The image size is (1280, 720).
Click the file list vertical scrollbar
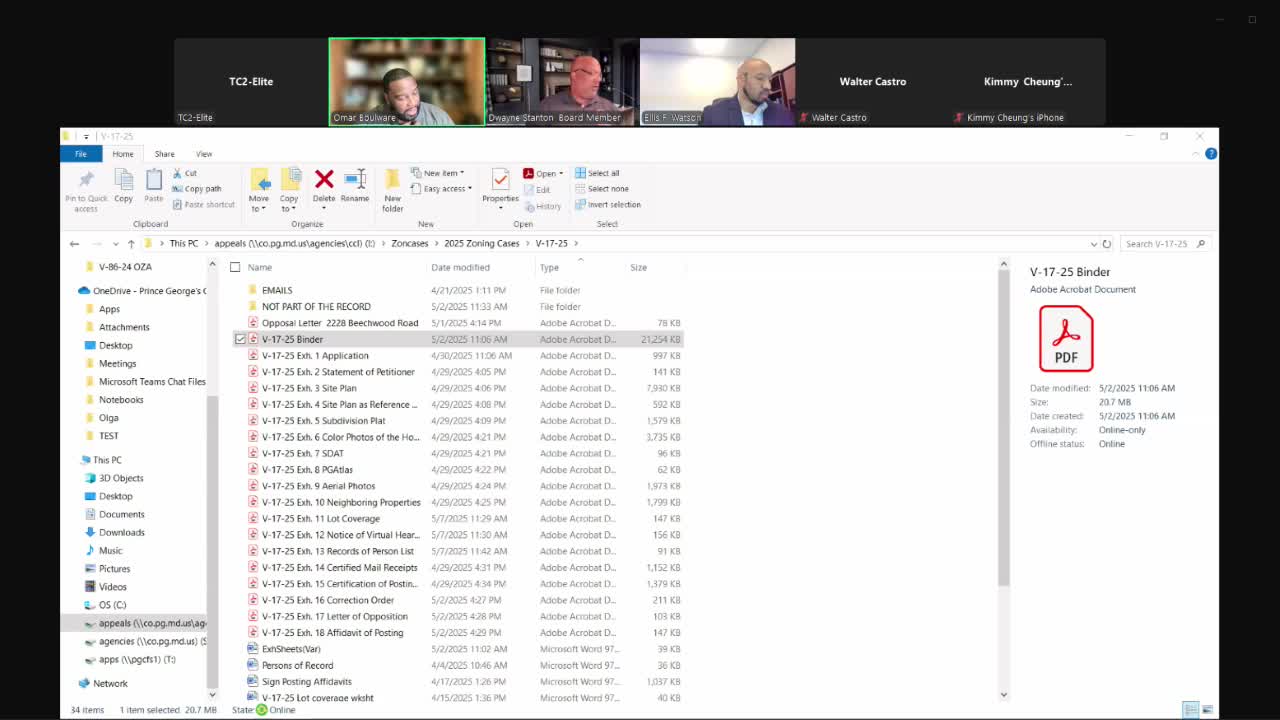[x=1003, y=430]
